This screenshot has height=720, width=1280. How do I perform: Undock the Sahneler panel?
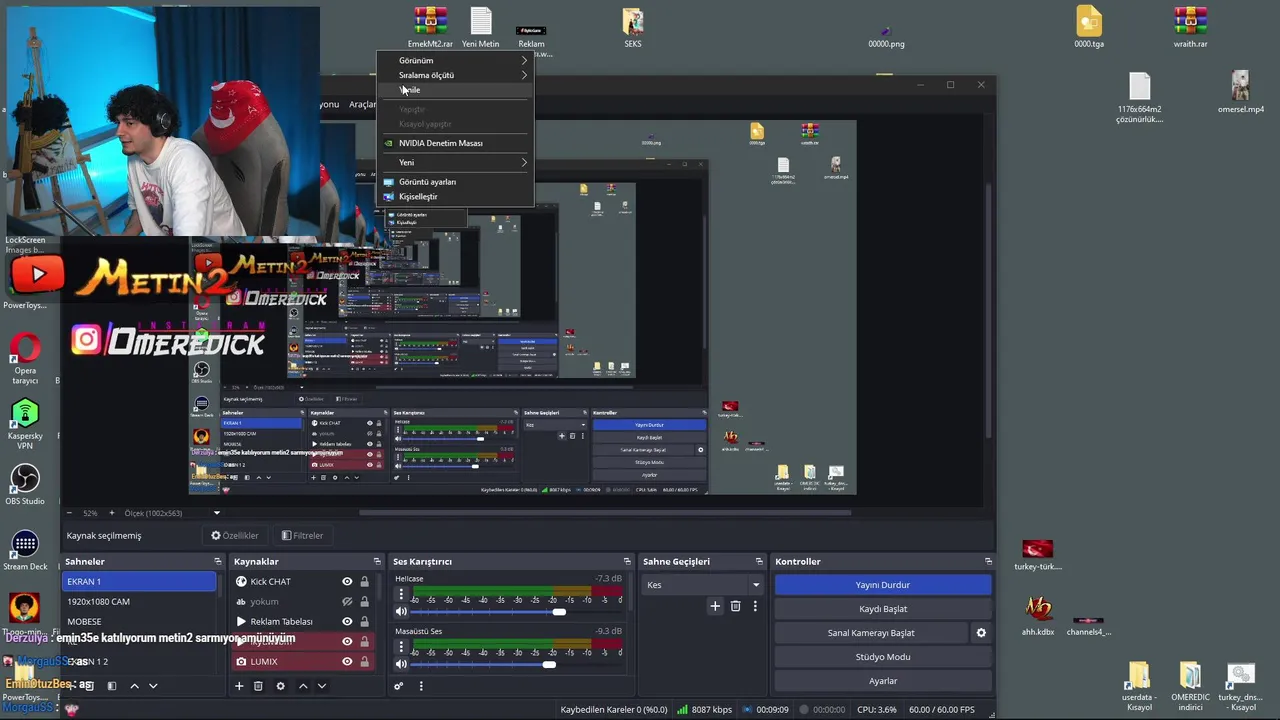tap(217, 562)
